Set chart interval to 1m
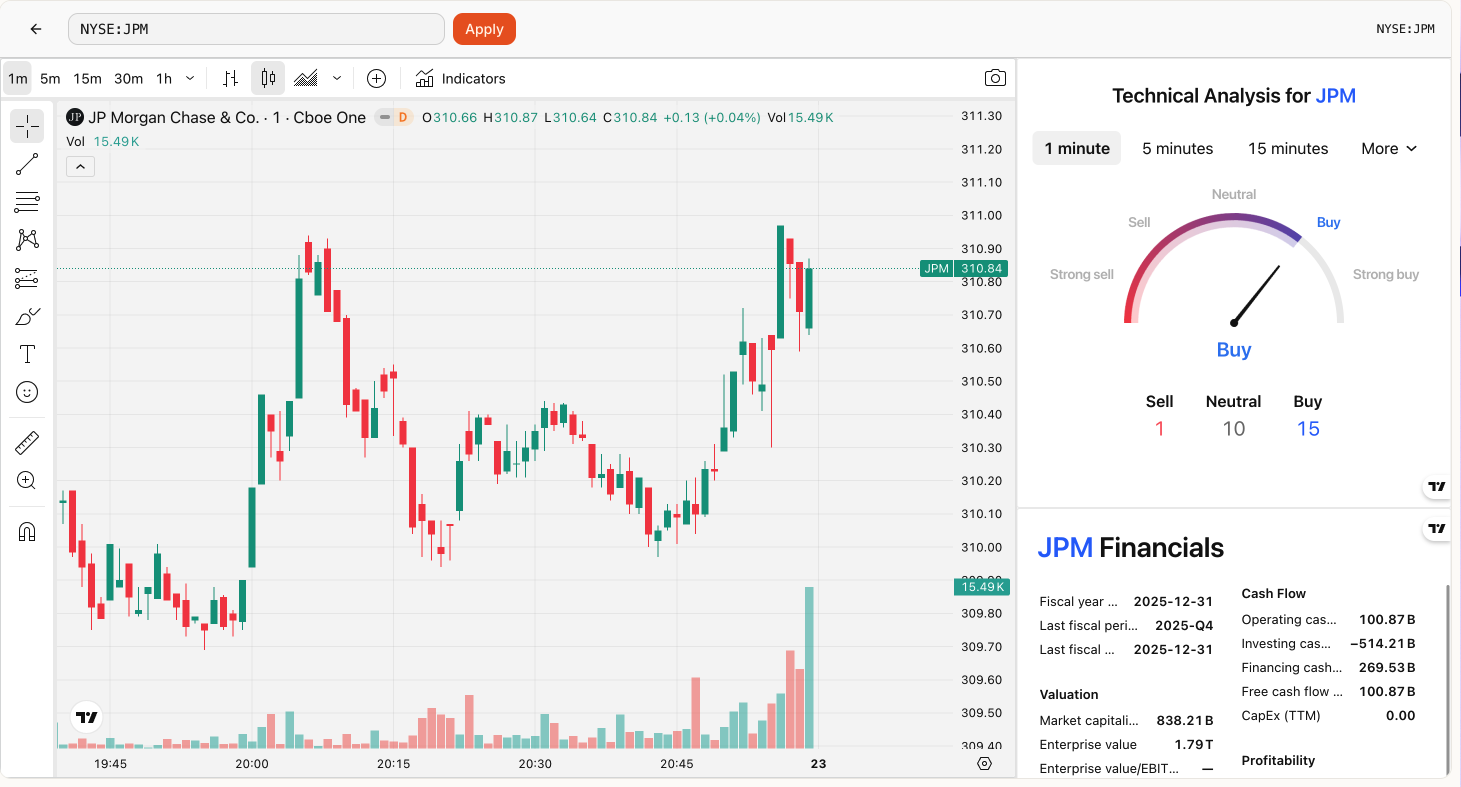Image resolution: width=1461 pixels, height=787 pixels. pyautogui.click(x=17, y=78)
